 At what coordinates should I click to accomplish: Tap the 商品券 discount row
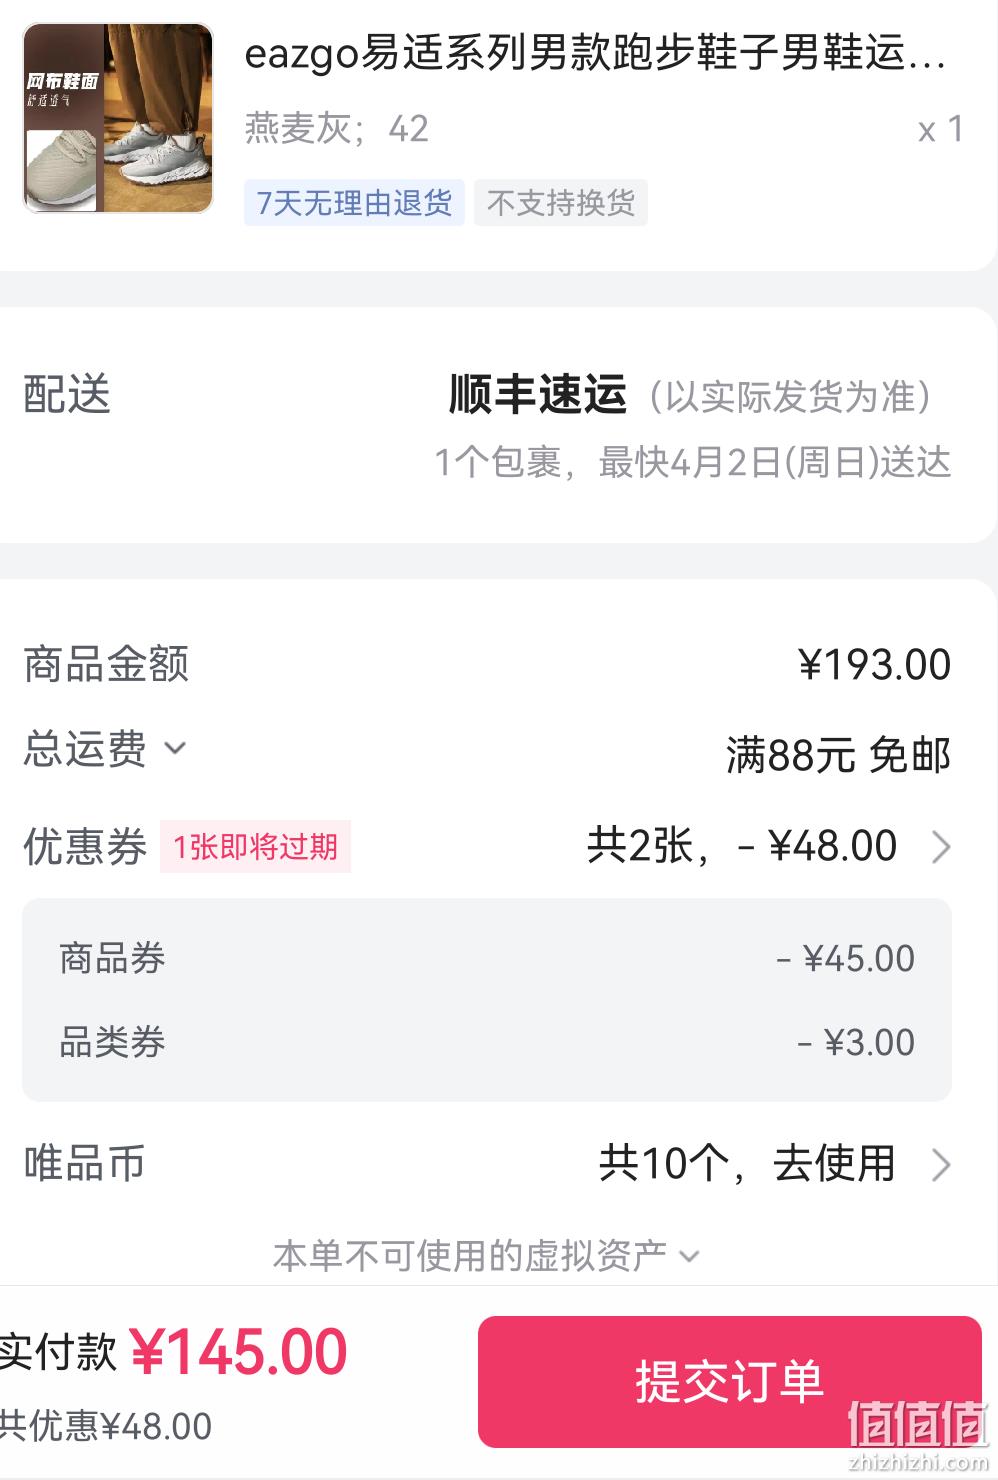click(x=487, y=958)
